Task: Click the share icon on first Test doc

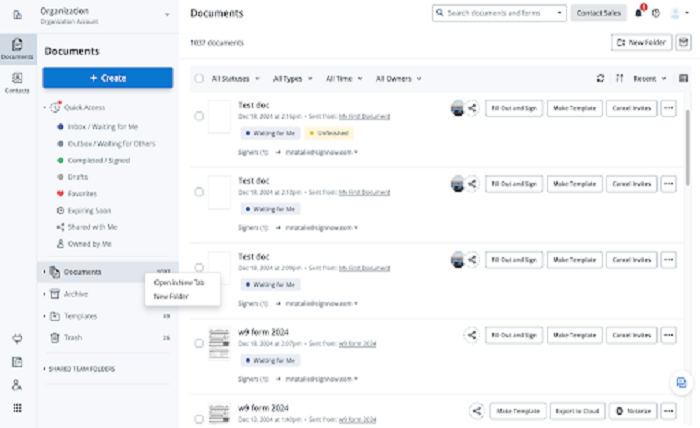Action: pyautogui.click(x=472, y=108)
